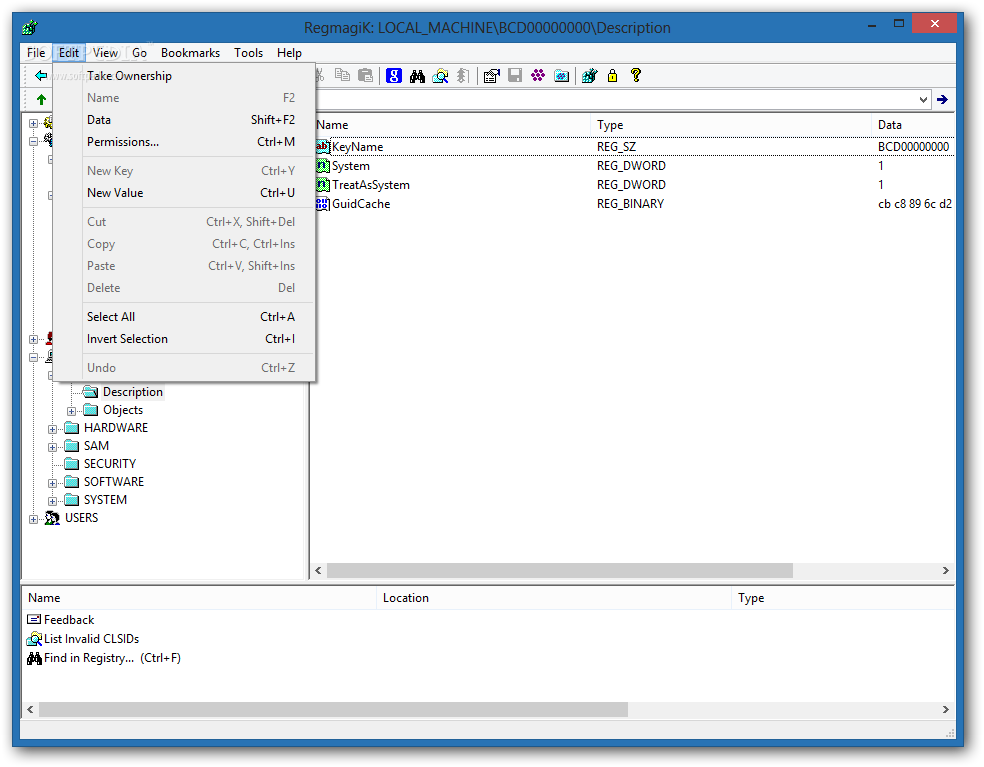Open the Go menu
The height and width of the screenshot is (767, 984).
tap(139, 53)
